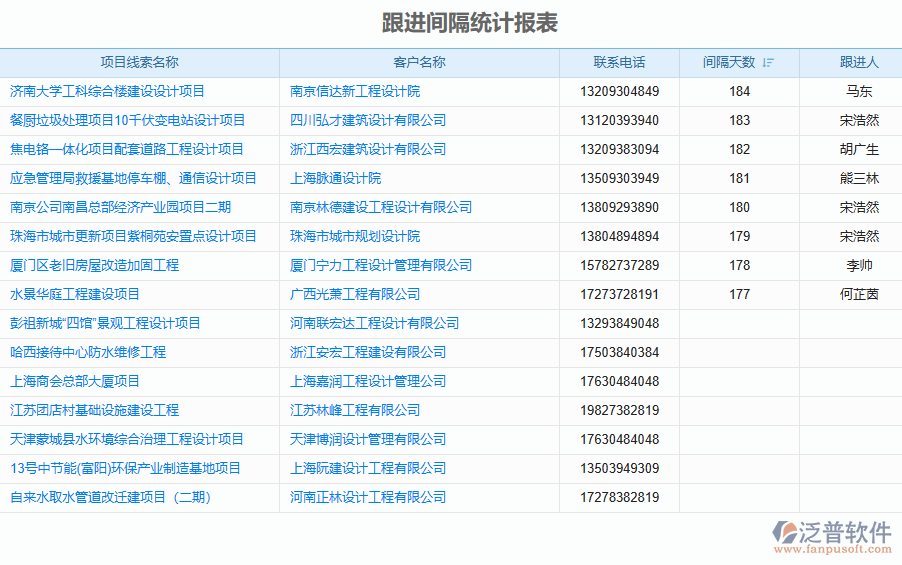Viewport: 902px width, 565px height.
Task: Open customer 南京信达新工程设计院
Action: [355, 91]
